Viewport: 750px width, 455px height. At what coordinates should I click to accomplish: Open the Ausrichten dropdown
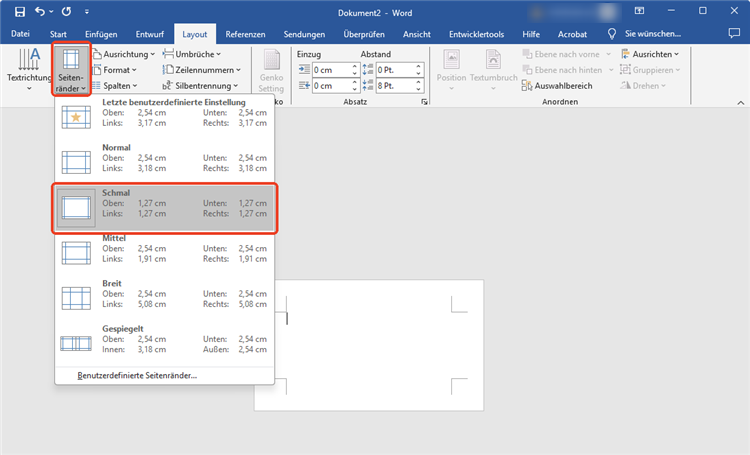[650, 54]
